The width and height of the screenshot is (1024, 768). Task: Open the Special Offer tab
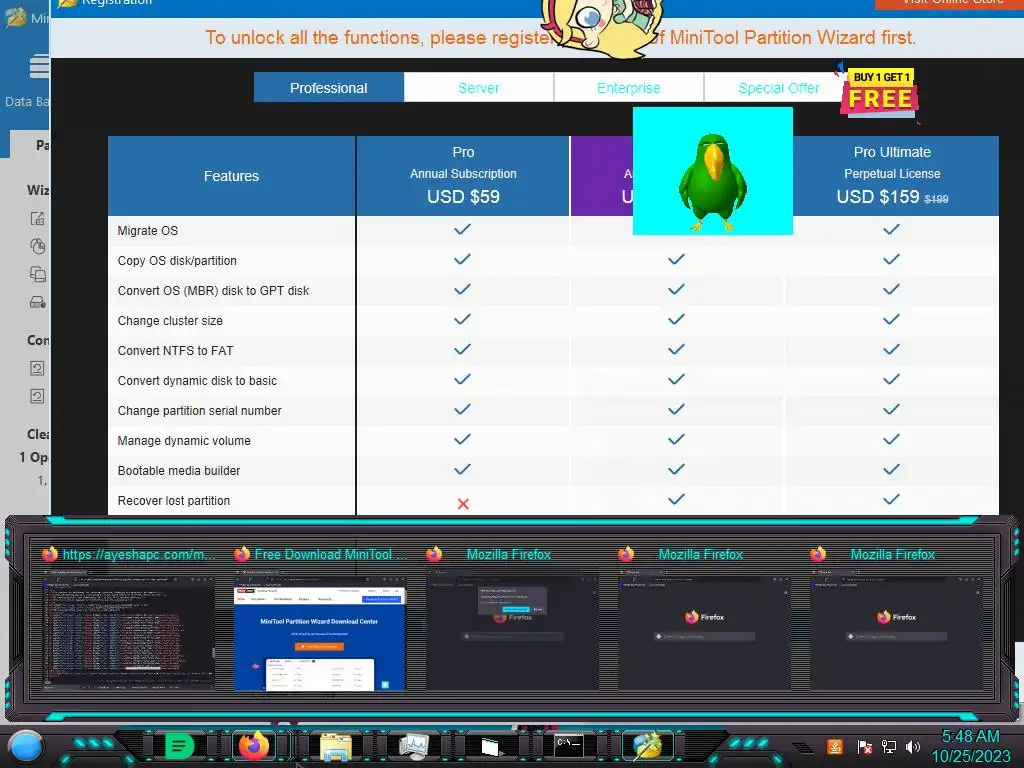click(778, 88)
